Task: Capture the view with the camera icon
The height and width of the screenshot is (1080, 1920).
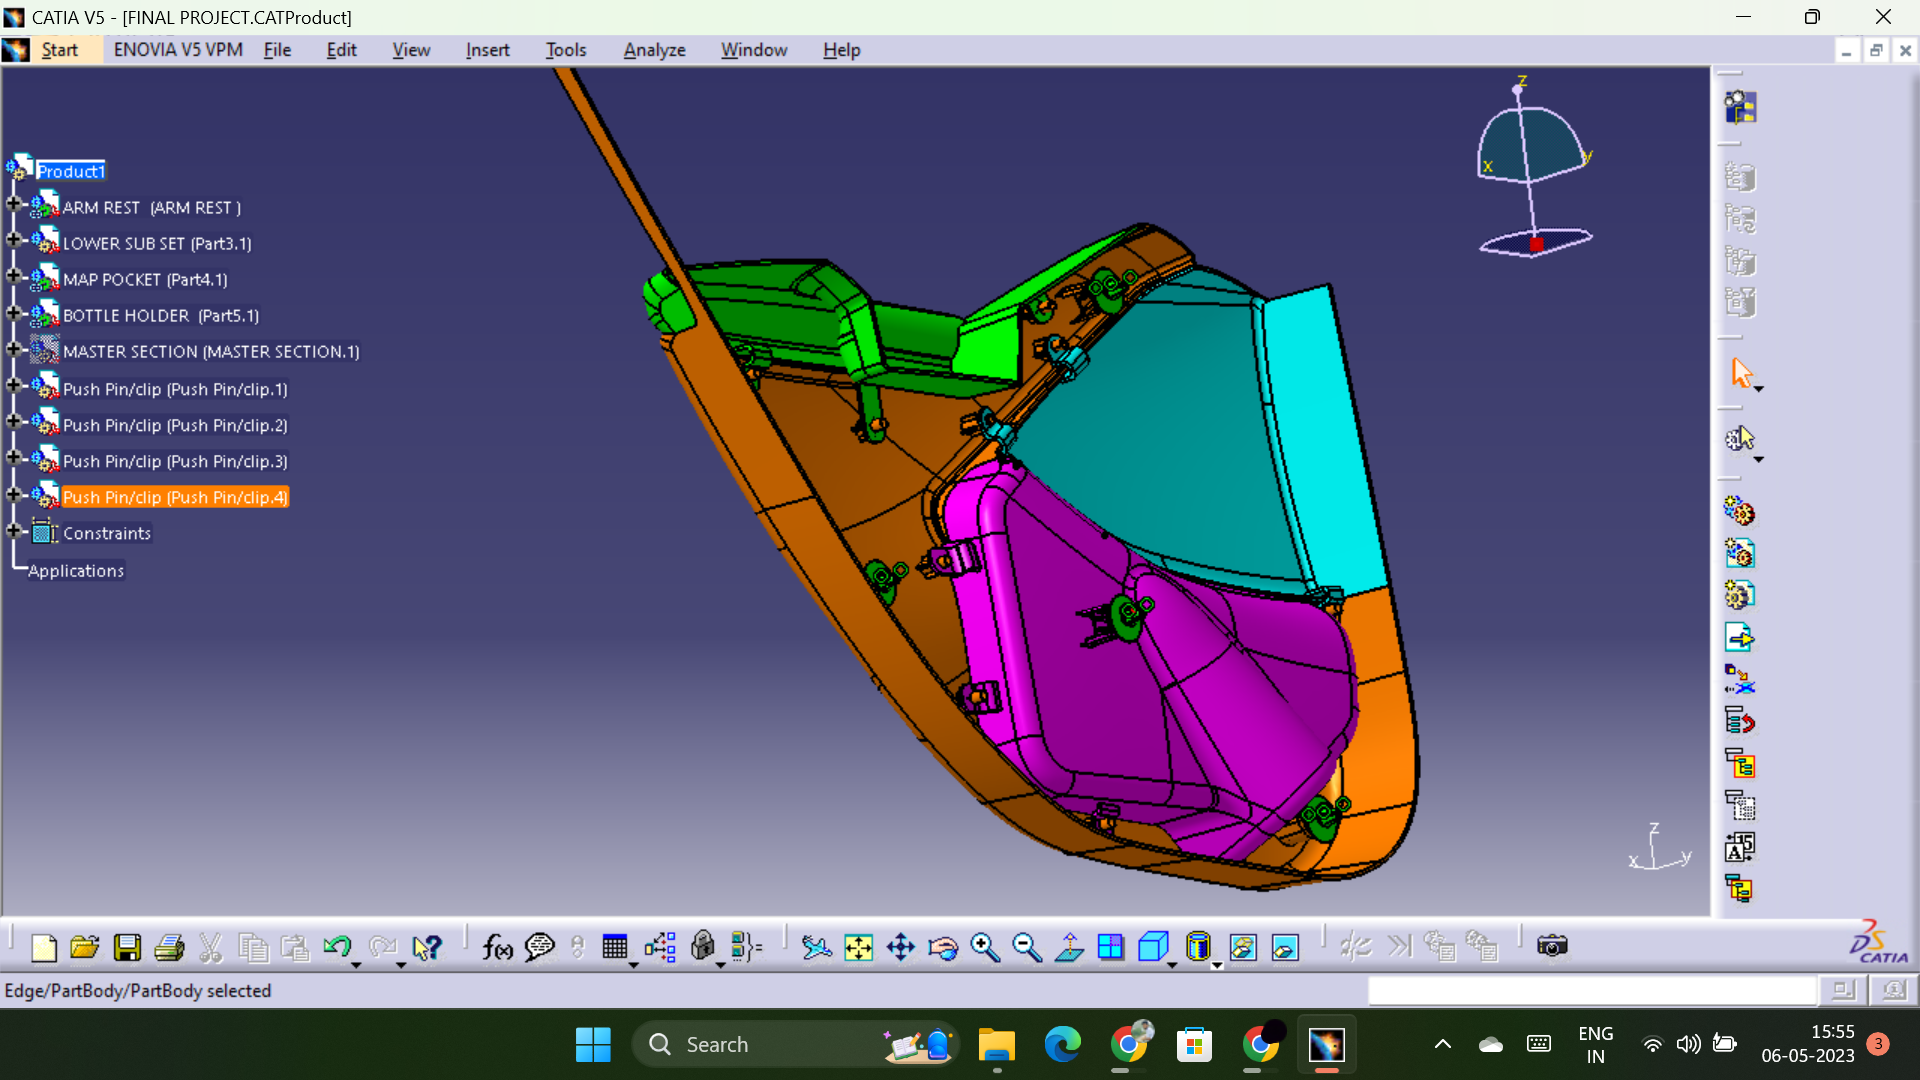Action: (x=1552, y=946)
